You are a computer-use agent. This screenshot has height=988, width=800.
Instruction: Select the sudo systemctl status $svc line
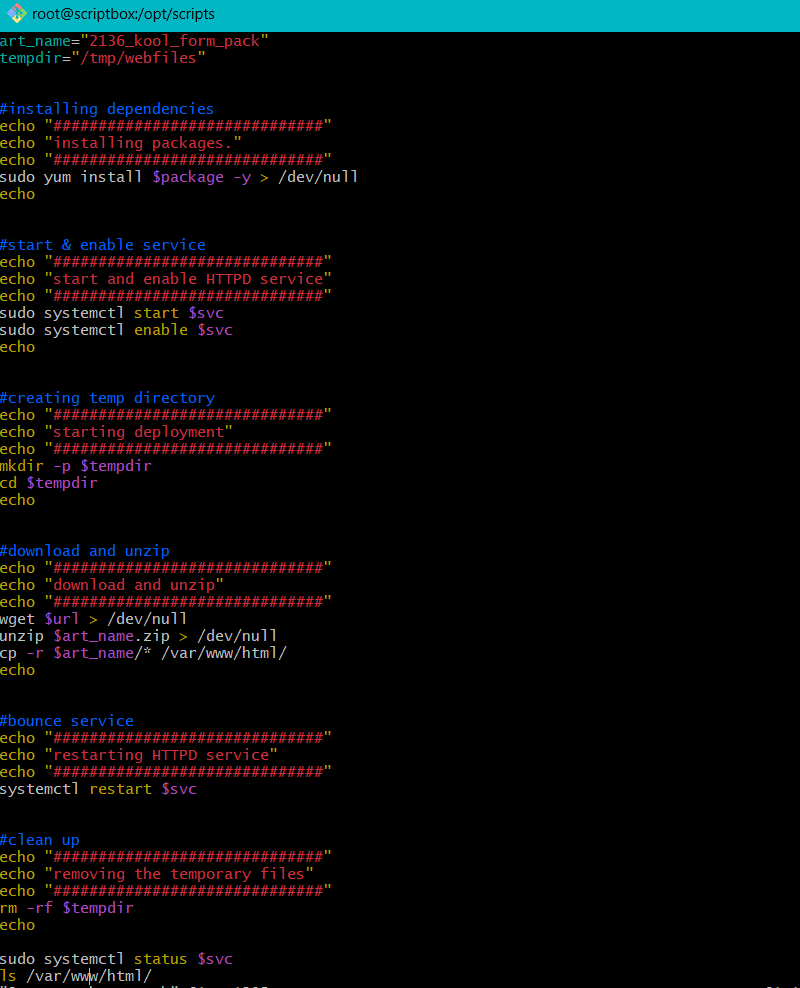pos(115,958)
